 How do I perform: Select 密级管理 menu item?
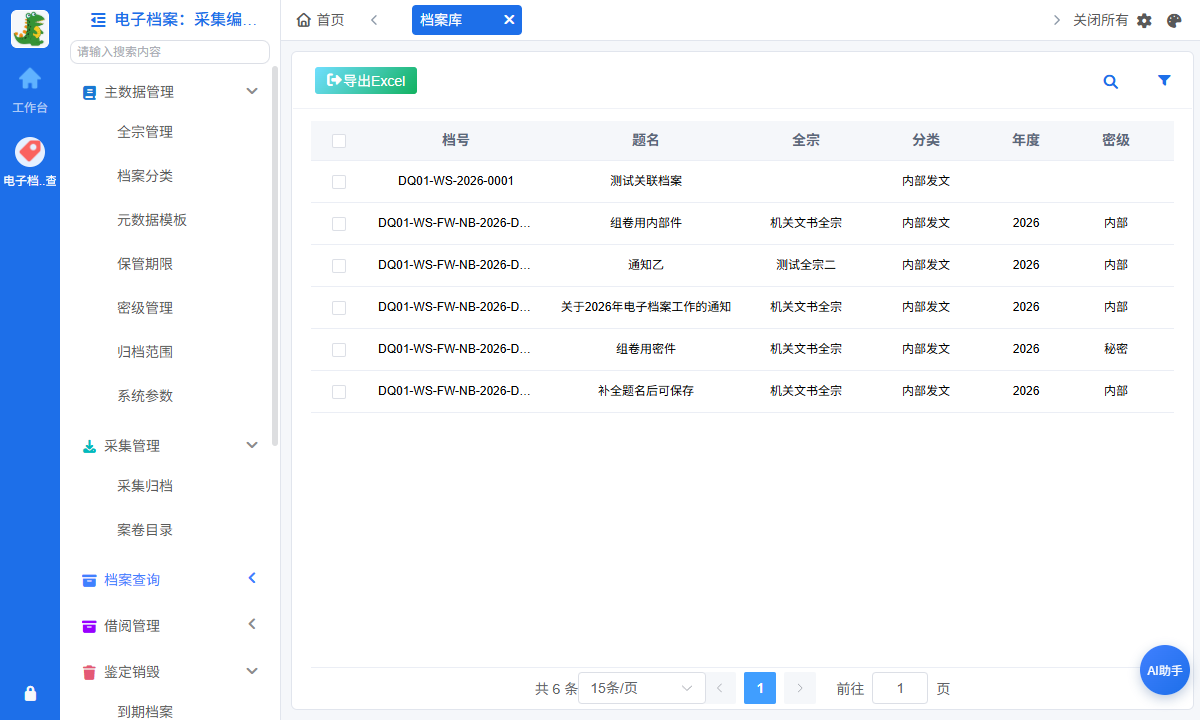point(145,308)
